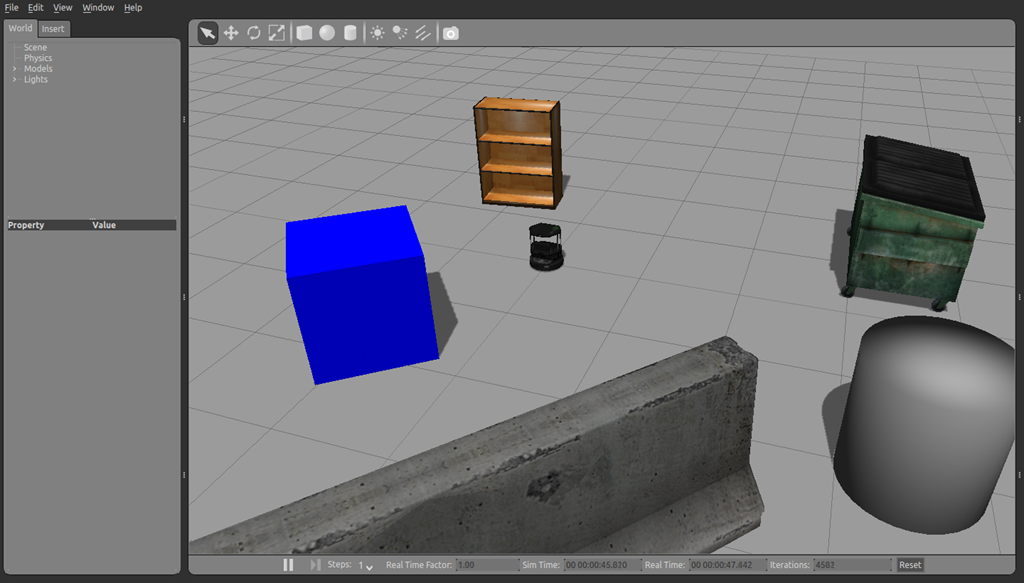Viewport: 1024px width, 583px height.
Task: Click the Real Time value field
Action: (x=727, y=565)
